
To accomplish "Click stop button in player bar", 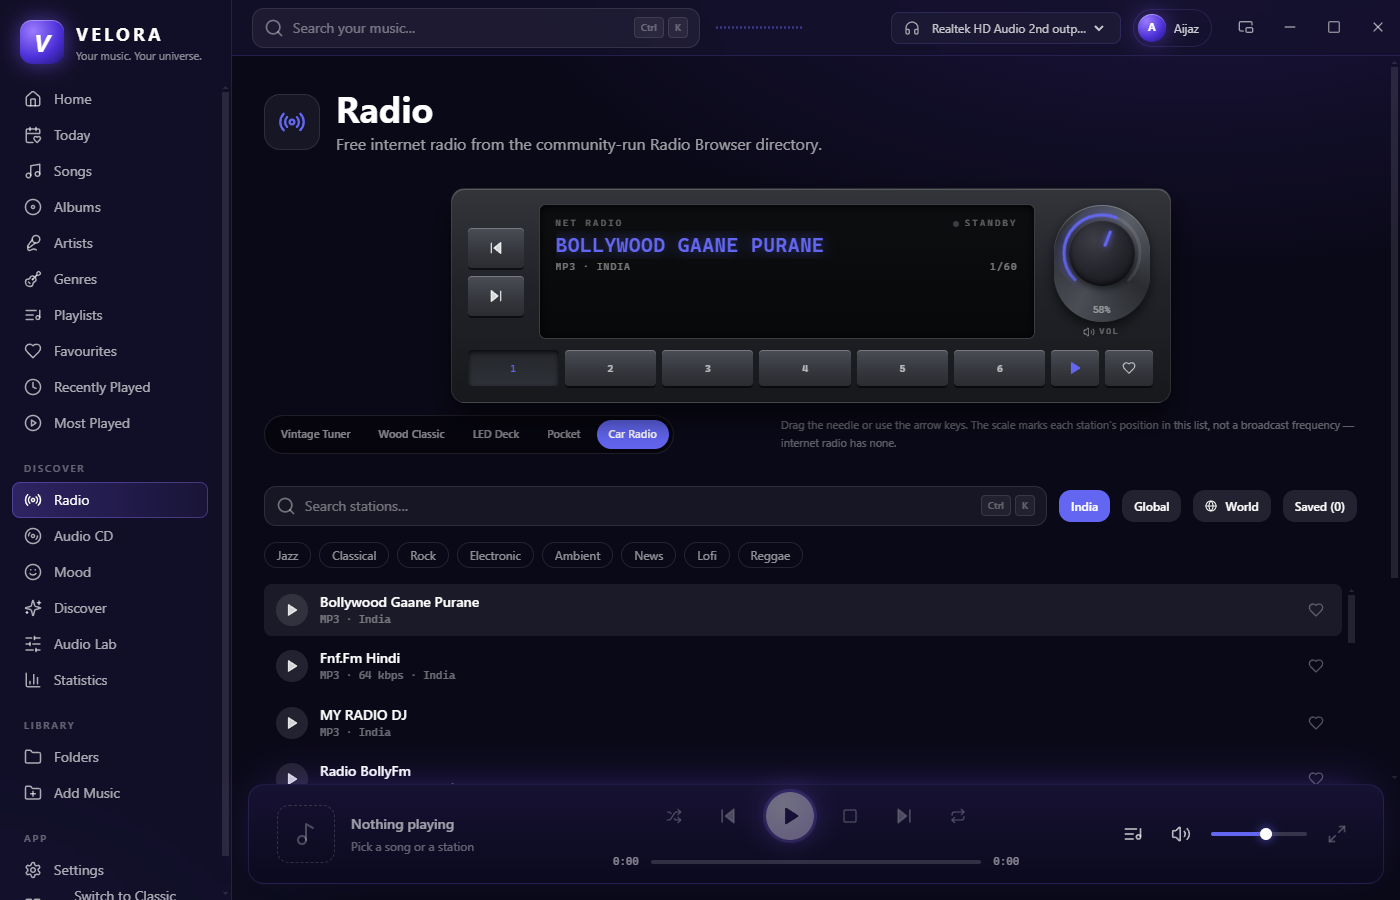I will coord(850,816).
